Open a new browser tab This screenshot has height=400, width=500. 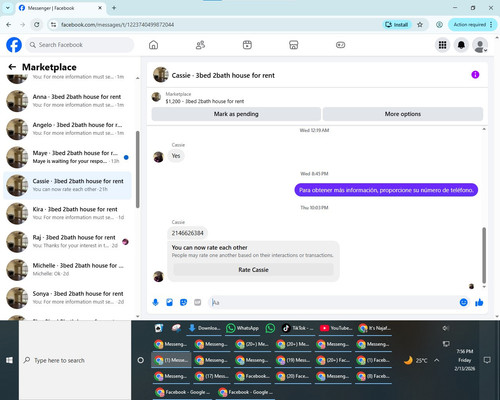[x=114, y=8]
